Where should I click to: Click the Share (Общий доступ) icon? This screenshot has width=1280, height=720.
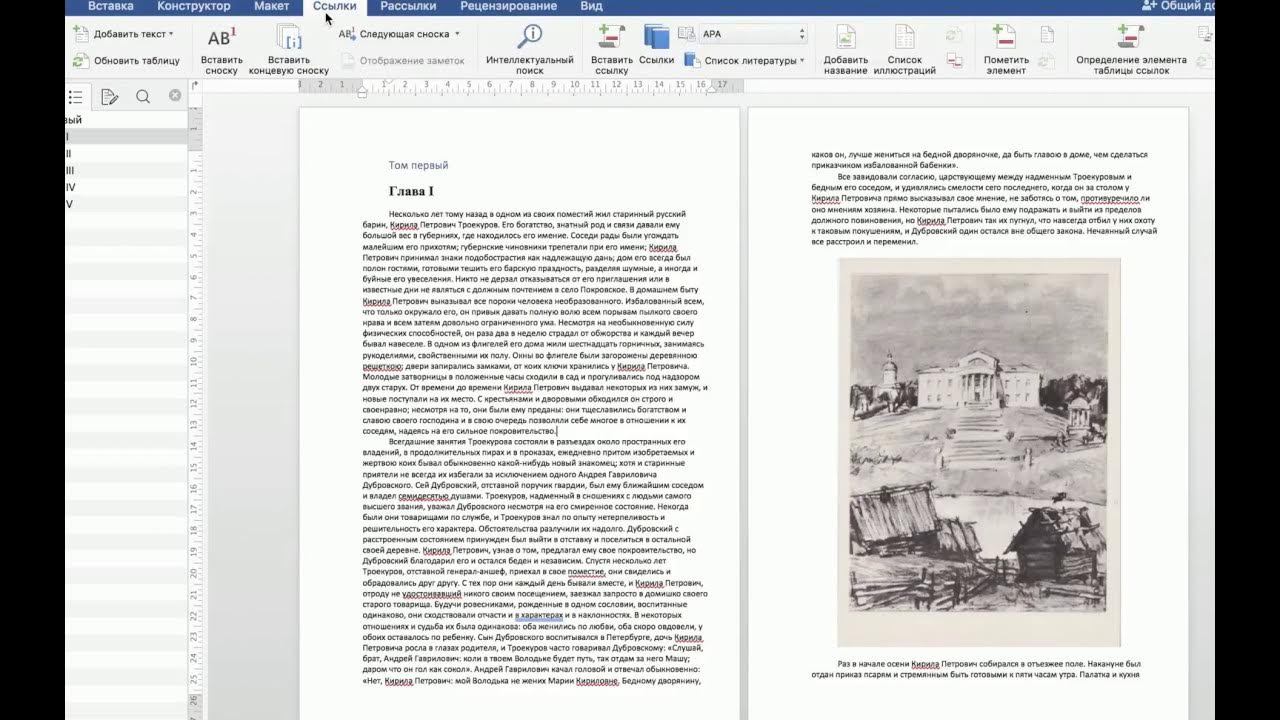[x=1149, y=6]
